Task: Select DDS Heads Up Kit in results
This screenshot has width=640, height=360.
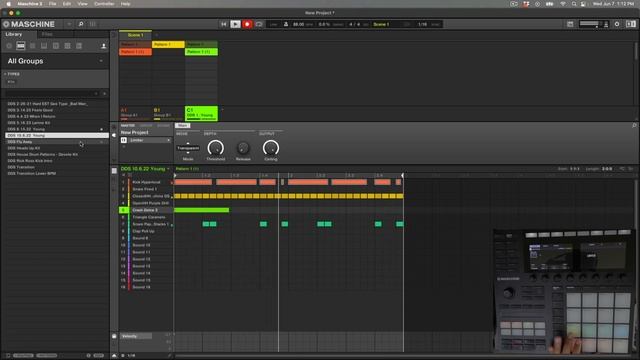Action: point(56,148)
